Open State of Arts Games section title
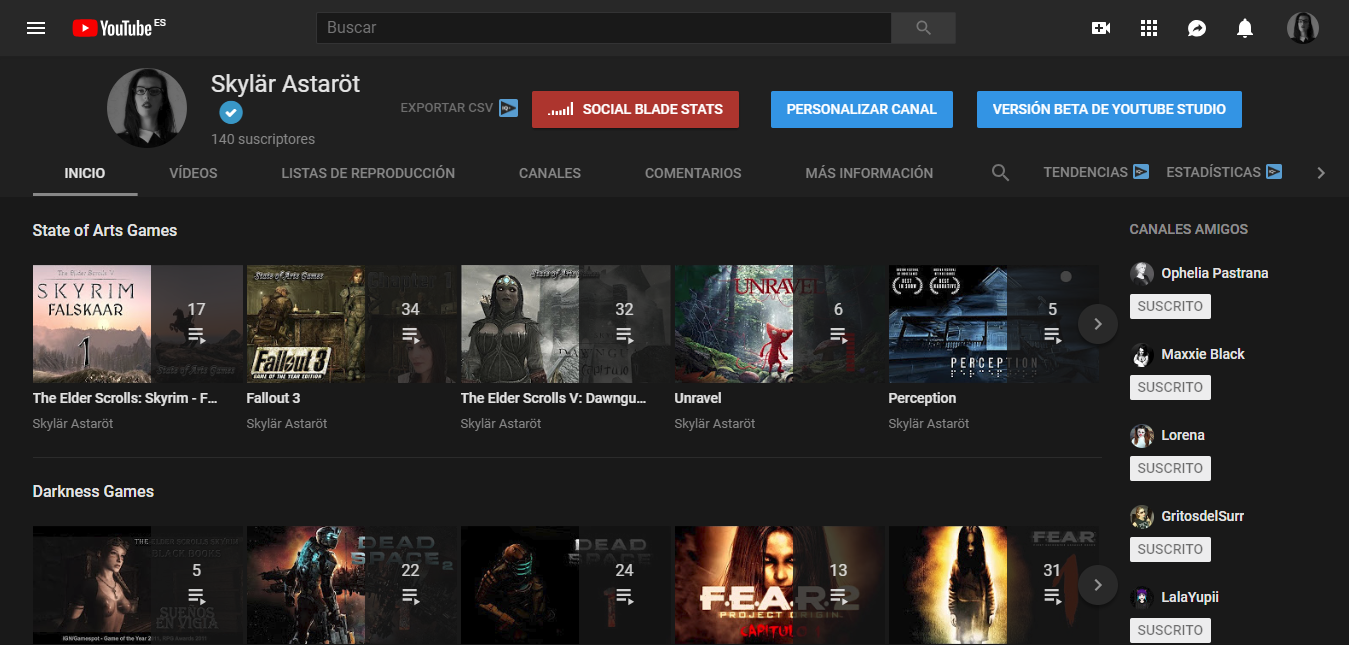This screenshot has width=1349, height=645. click(x=105, y=230)
